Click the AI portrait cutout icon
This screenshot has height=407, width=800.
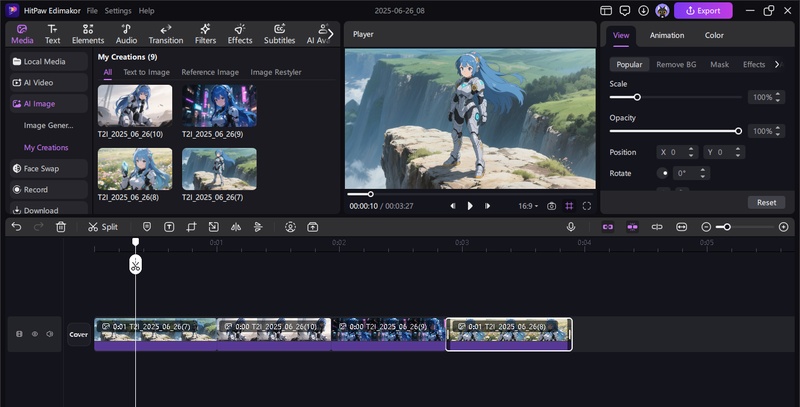tap(290, 227)
